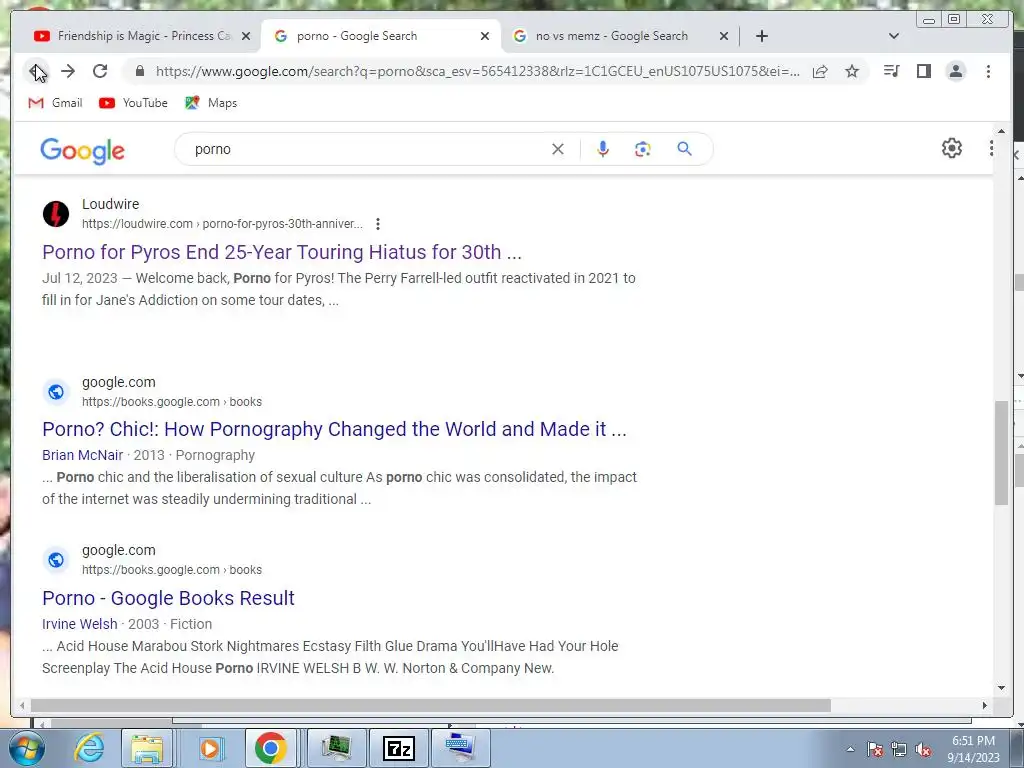This screenshot has width=1024, height=768.
Task: Open the YouTube bookmark
Action: click(133, 103)
